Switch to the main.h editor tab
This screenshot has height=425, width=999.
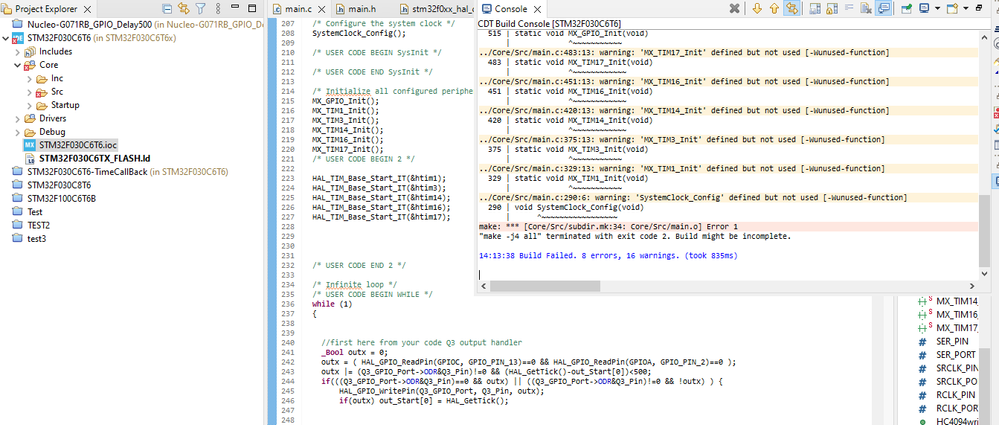click(361, 10)
